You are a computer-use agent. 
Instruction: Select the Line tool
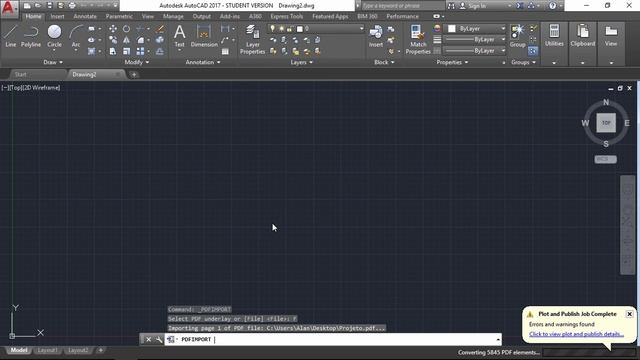pyautogui.click(x=11, y=36)
